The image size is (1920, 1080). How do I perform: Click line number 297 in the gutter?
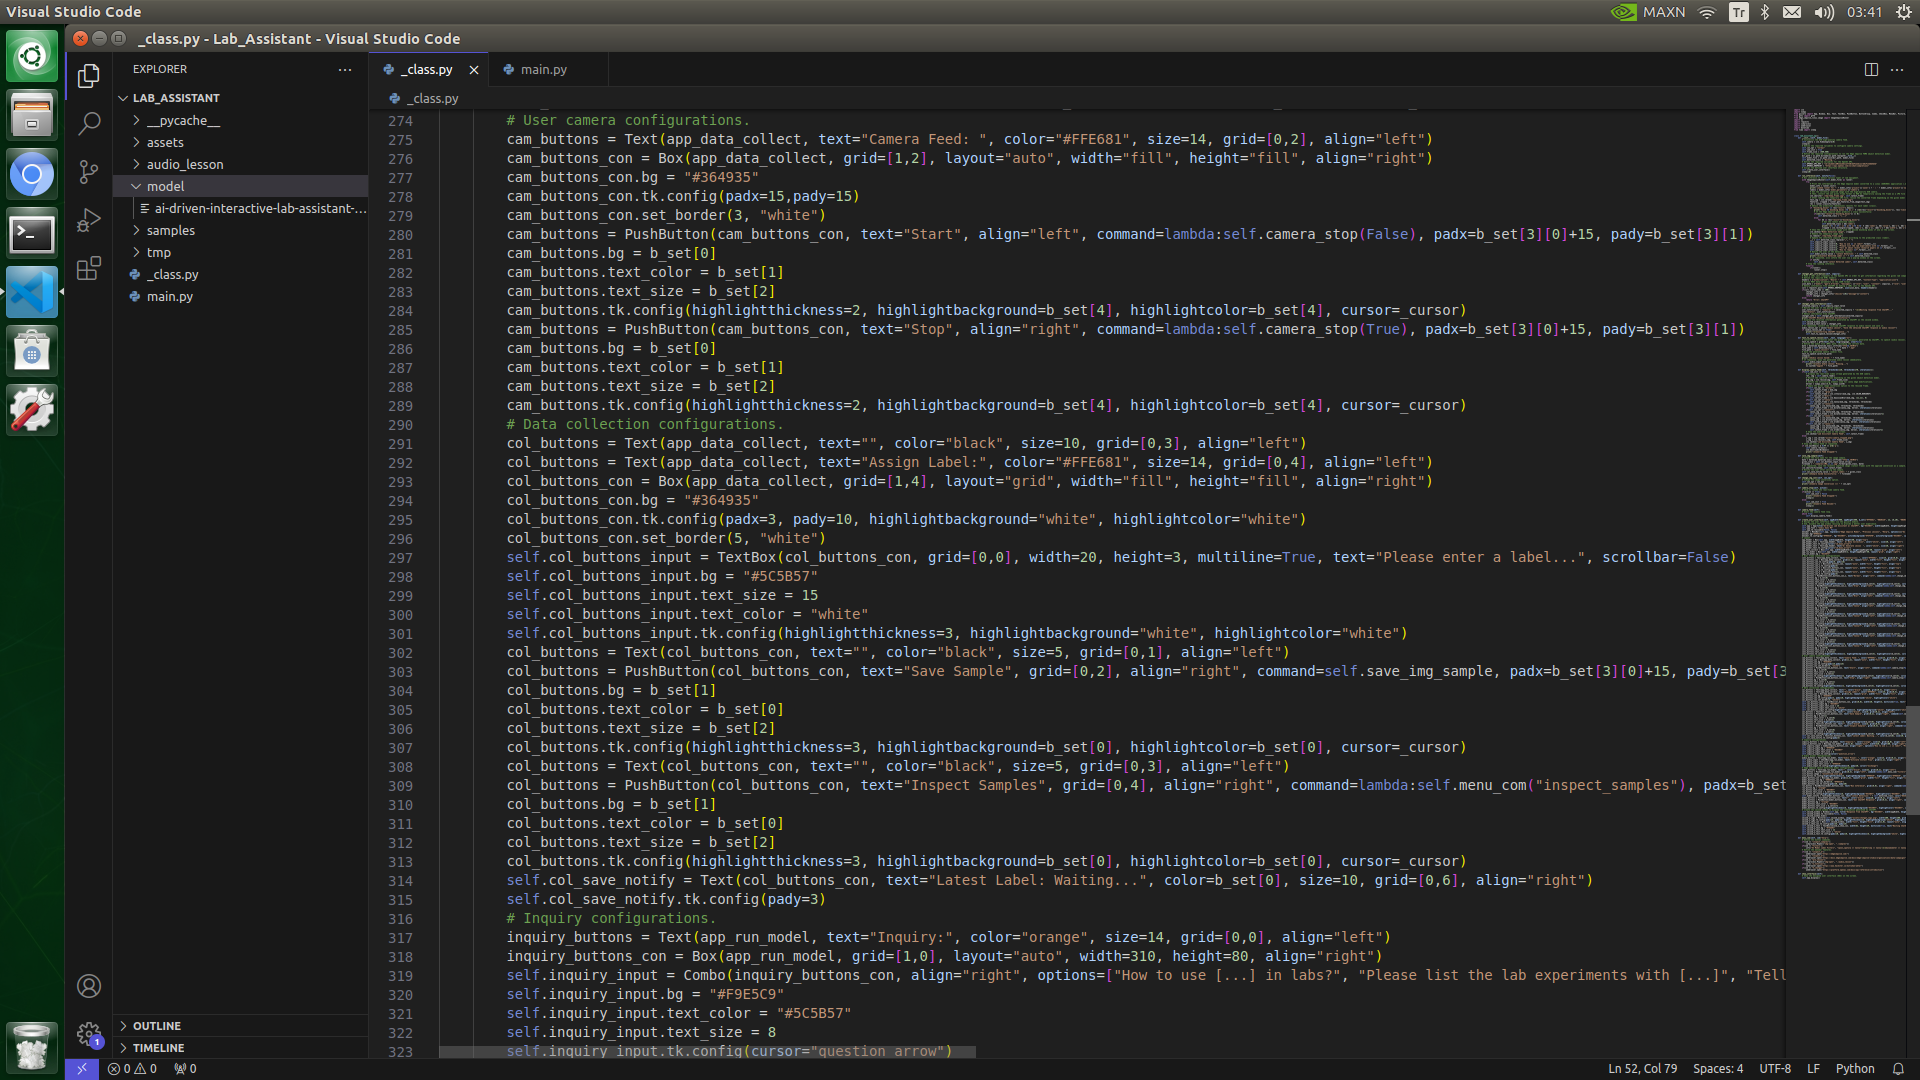[400, 558]
